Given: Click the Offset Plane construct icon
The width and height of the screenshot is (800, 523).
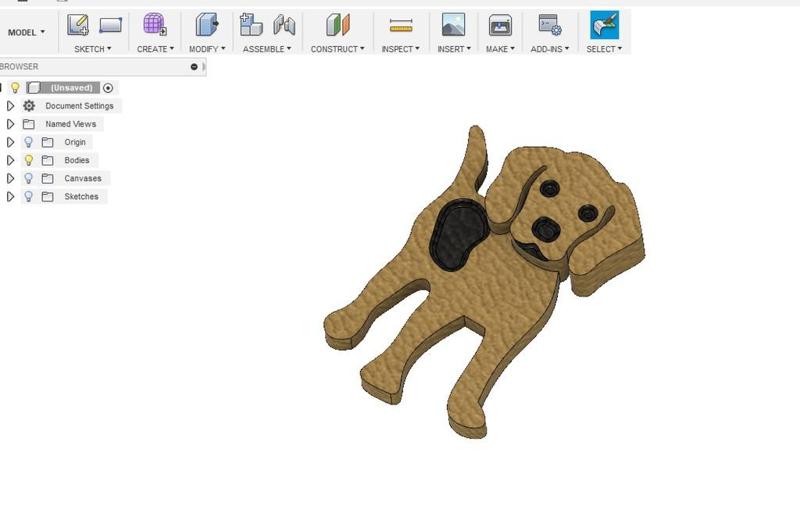Looking at the screenshot, I should click(x=338, y=24).
